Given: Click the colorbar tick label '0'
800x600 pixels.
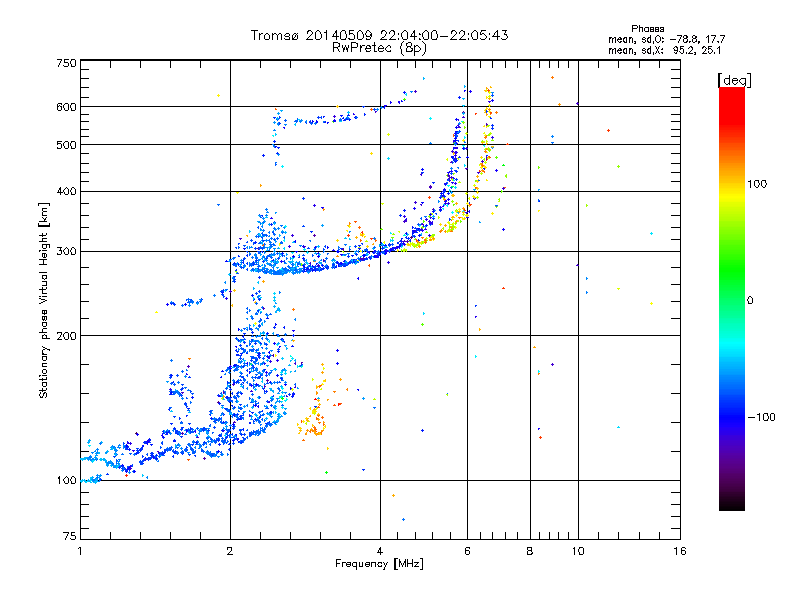Looking at the screenshot, I should 750,301.
